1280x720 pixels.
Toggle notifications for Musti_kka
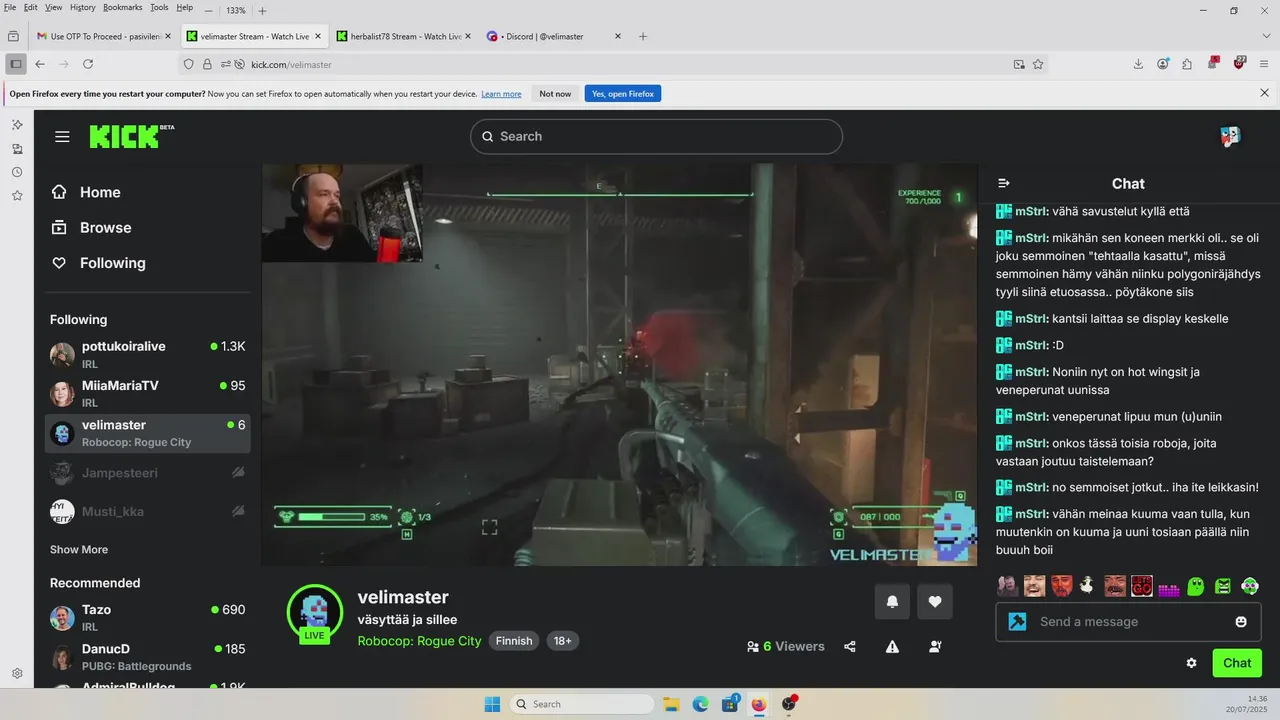tap(238, 511)
